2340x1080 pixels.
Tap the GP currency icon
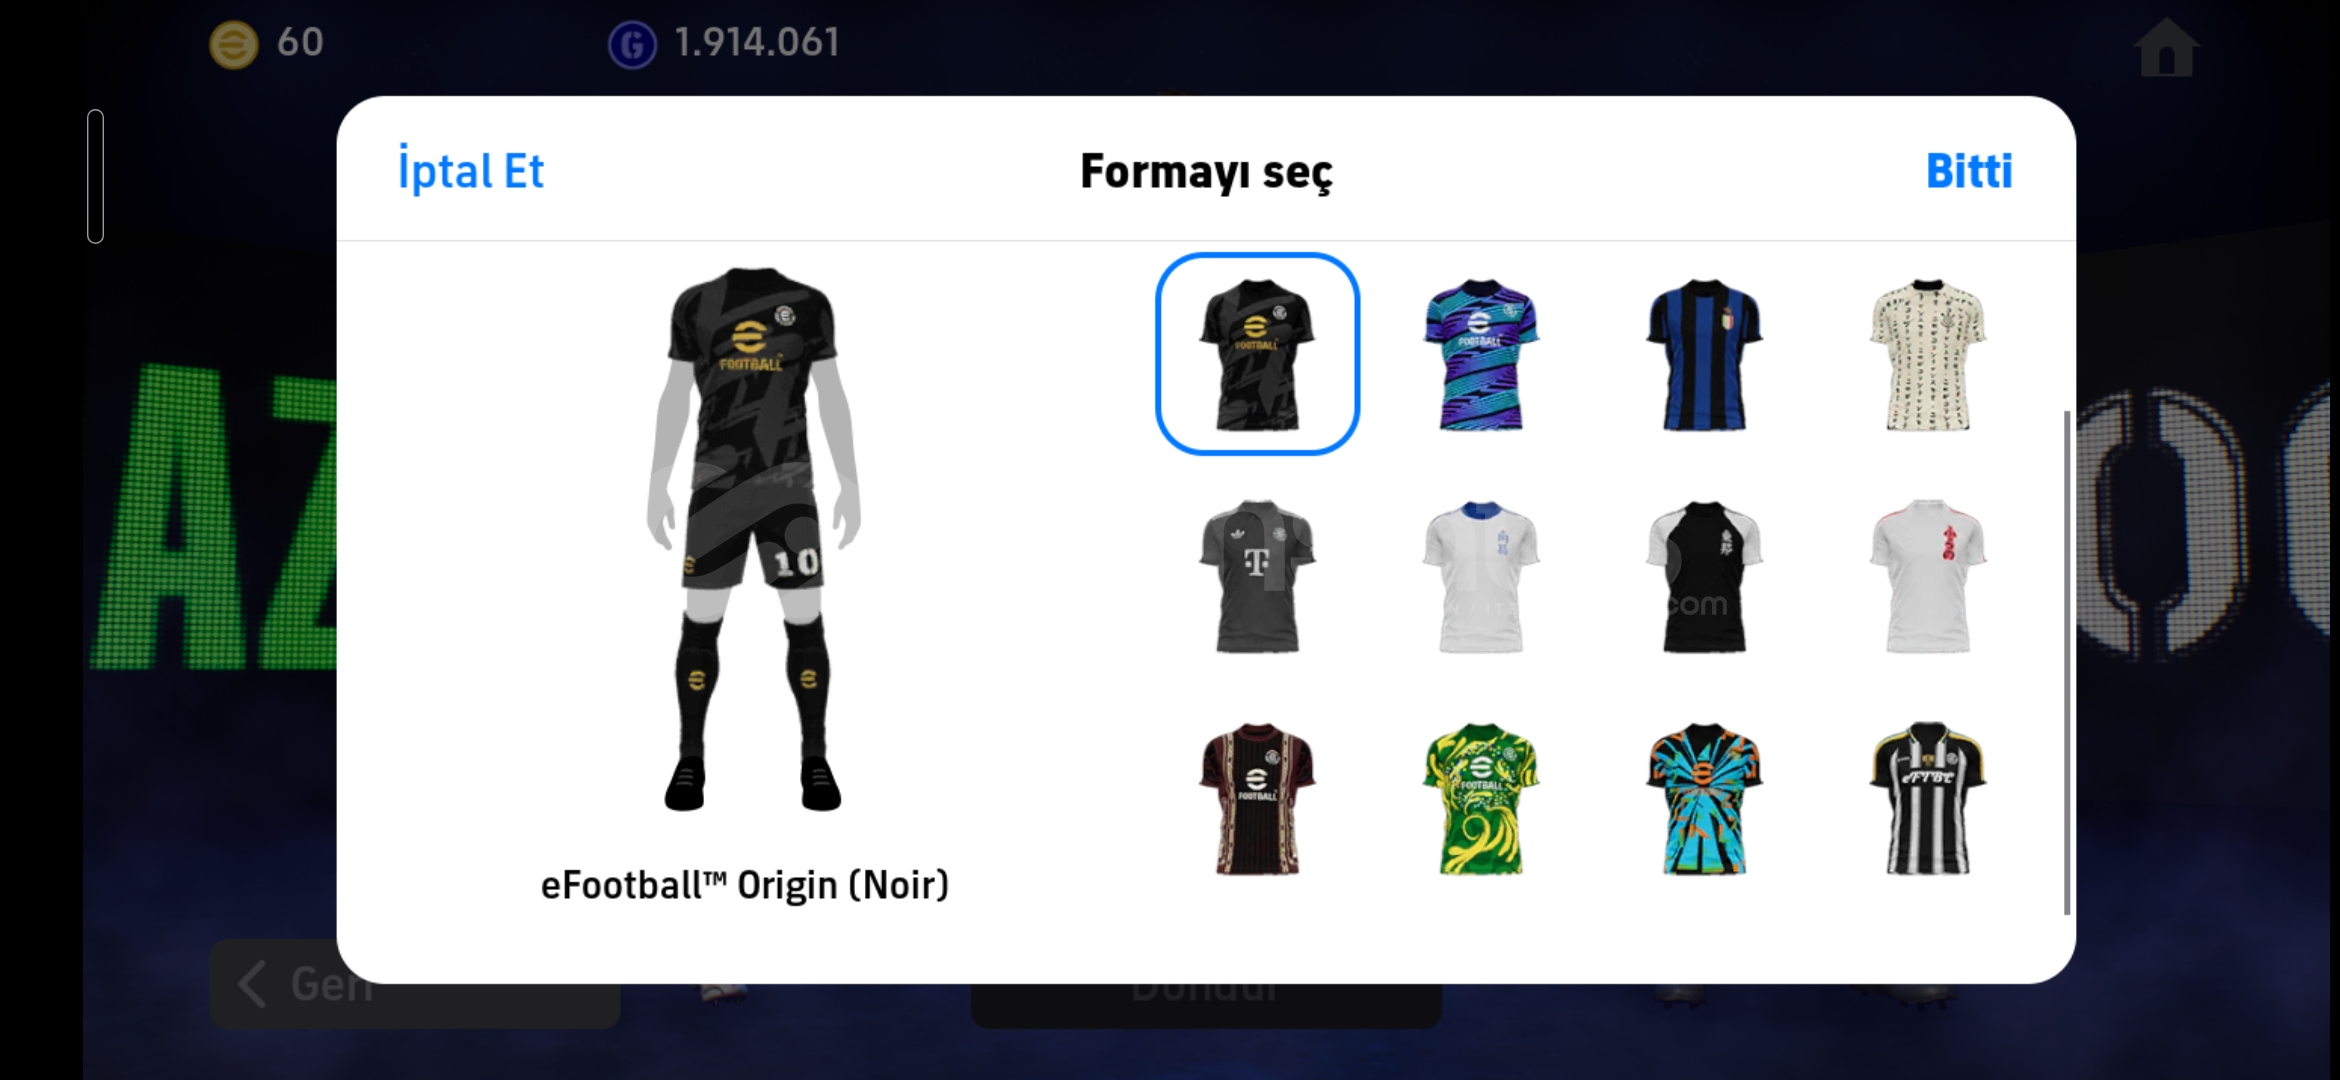tap(632, 44)
